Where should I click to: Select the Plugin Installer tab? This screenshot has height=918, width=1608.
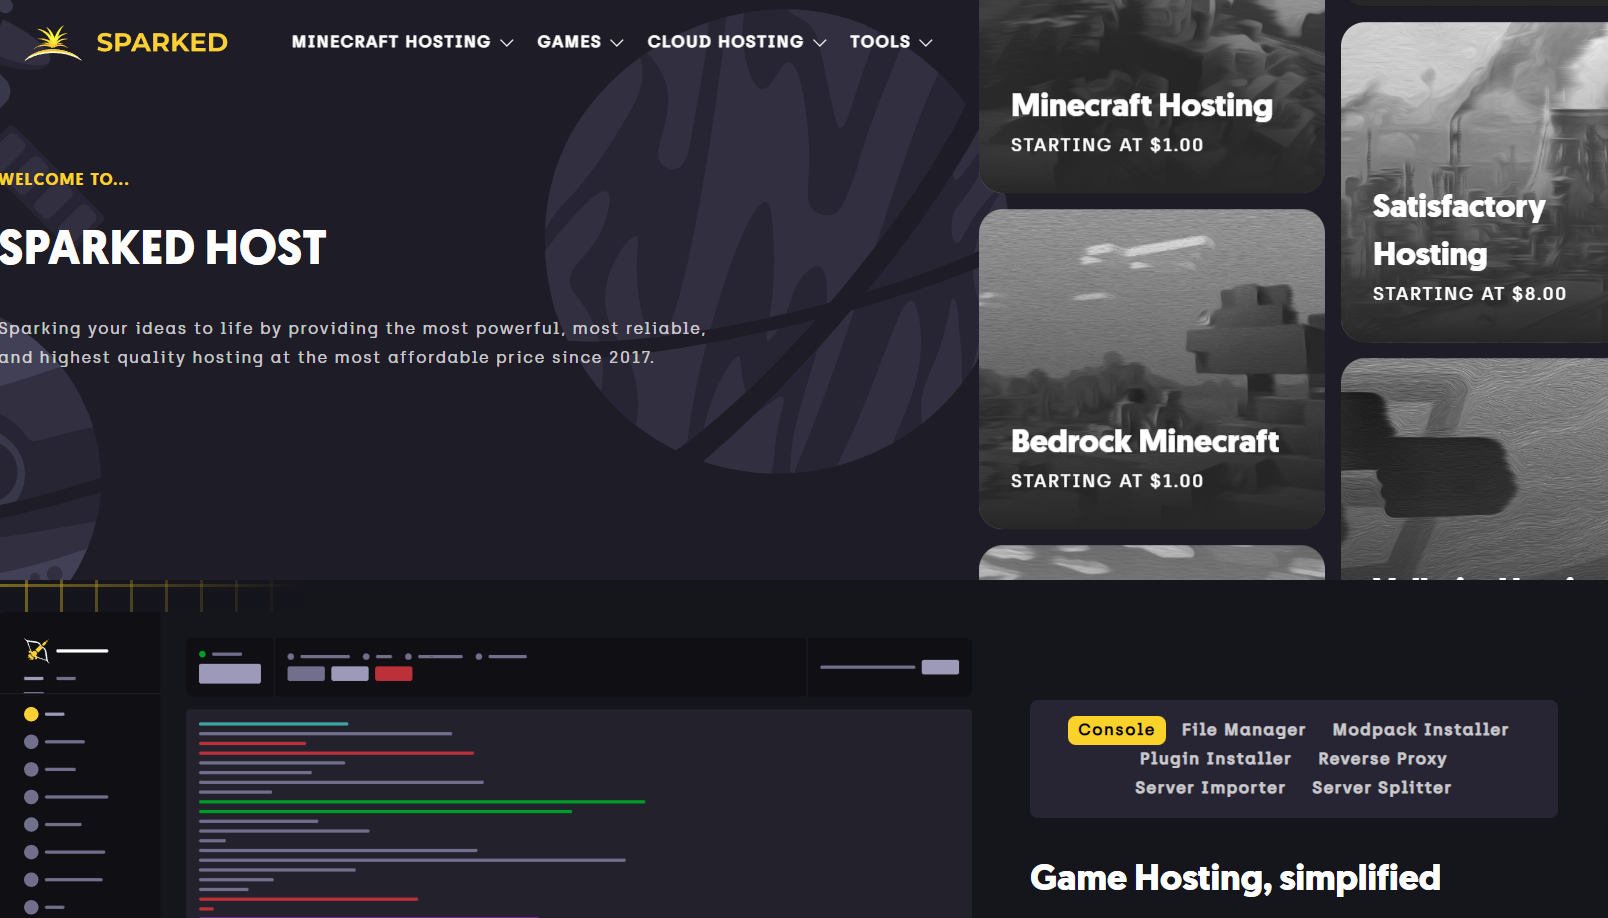pyautogui.click(x=1215, y=759)
